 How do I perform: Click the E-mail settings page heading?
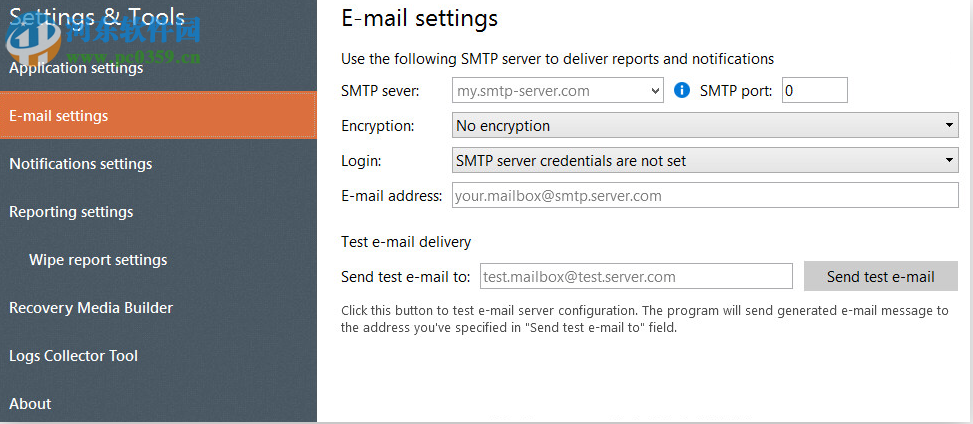pos(419,18)
